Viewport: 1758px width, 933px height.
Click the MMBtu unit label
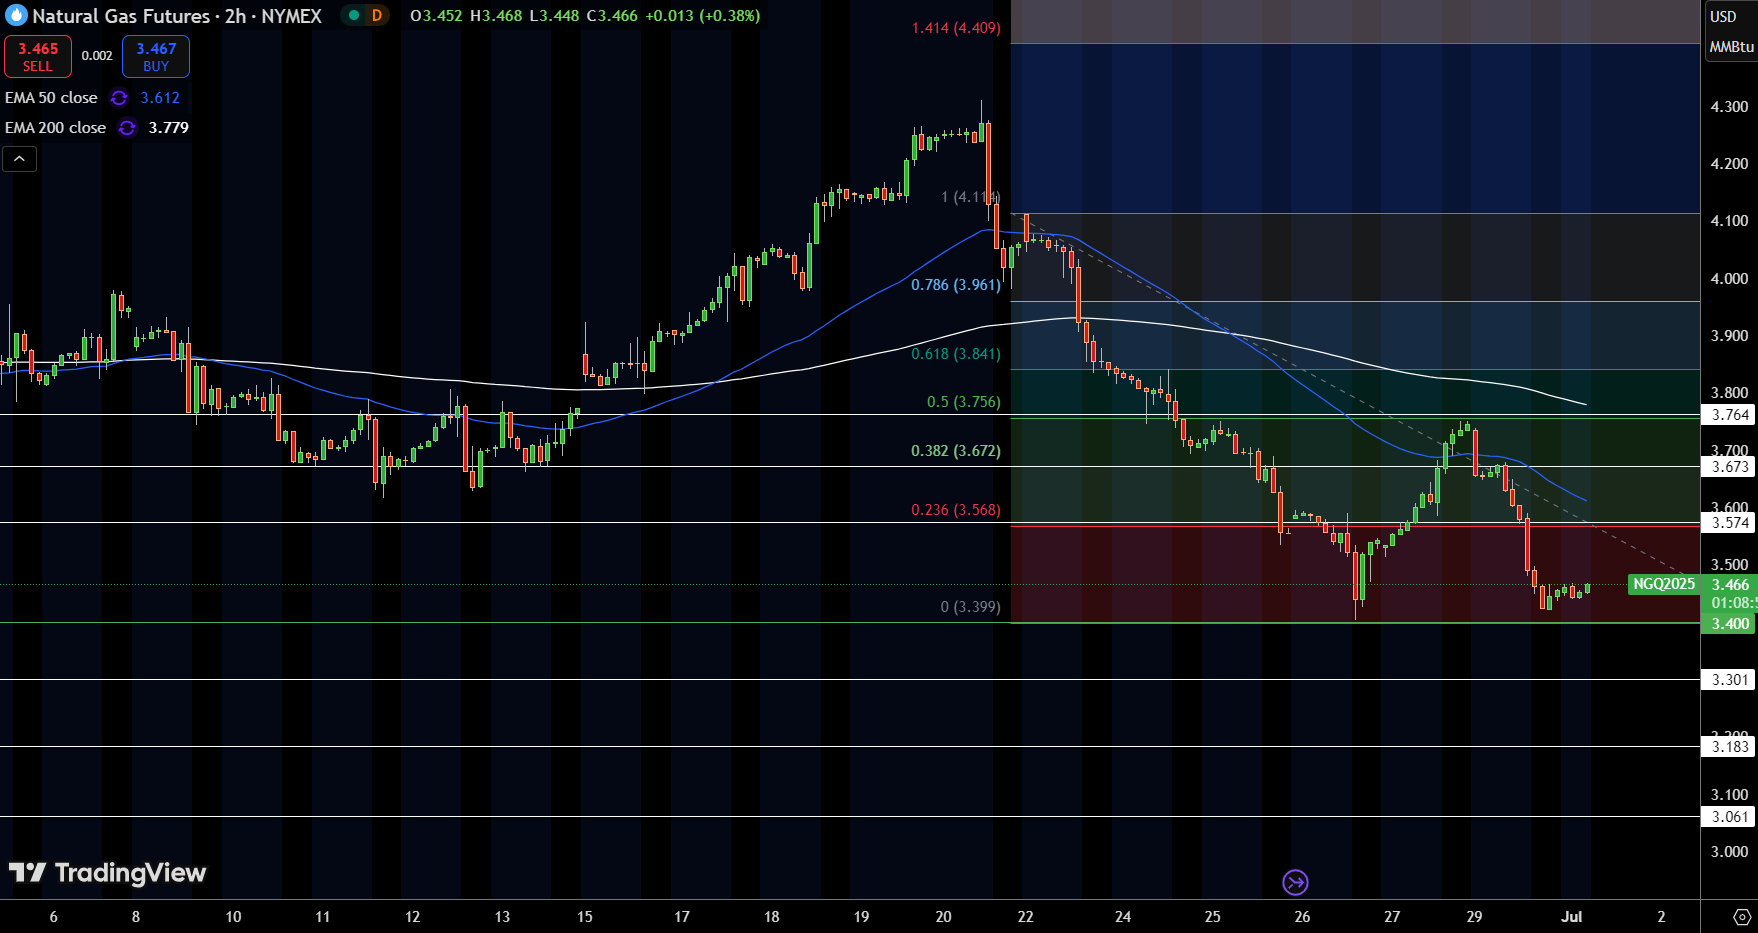point(1731,47)
